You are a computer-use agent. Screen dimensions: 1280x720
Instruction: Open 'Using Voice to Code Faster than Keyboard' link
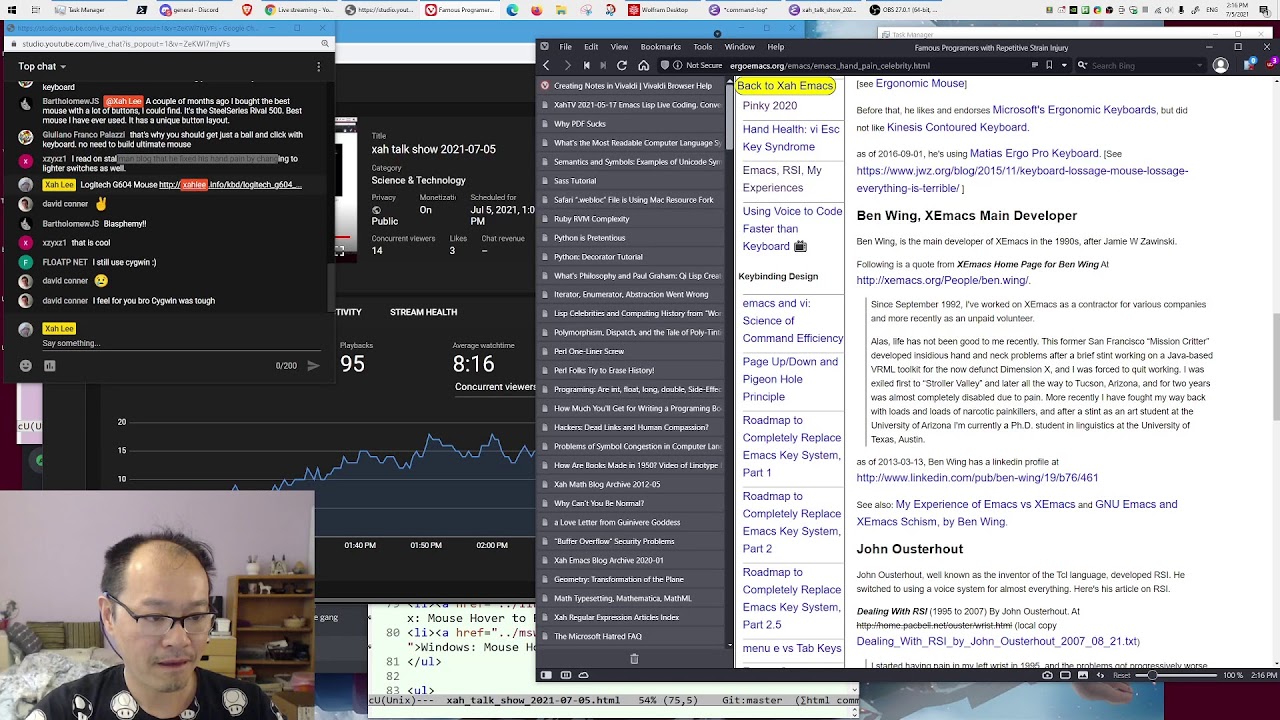pos(792,229)
